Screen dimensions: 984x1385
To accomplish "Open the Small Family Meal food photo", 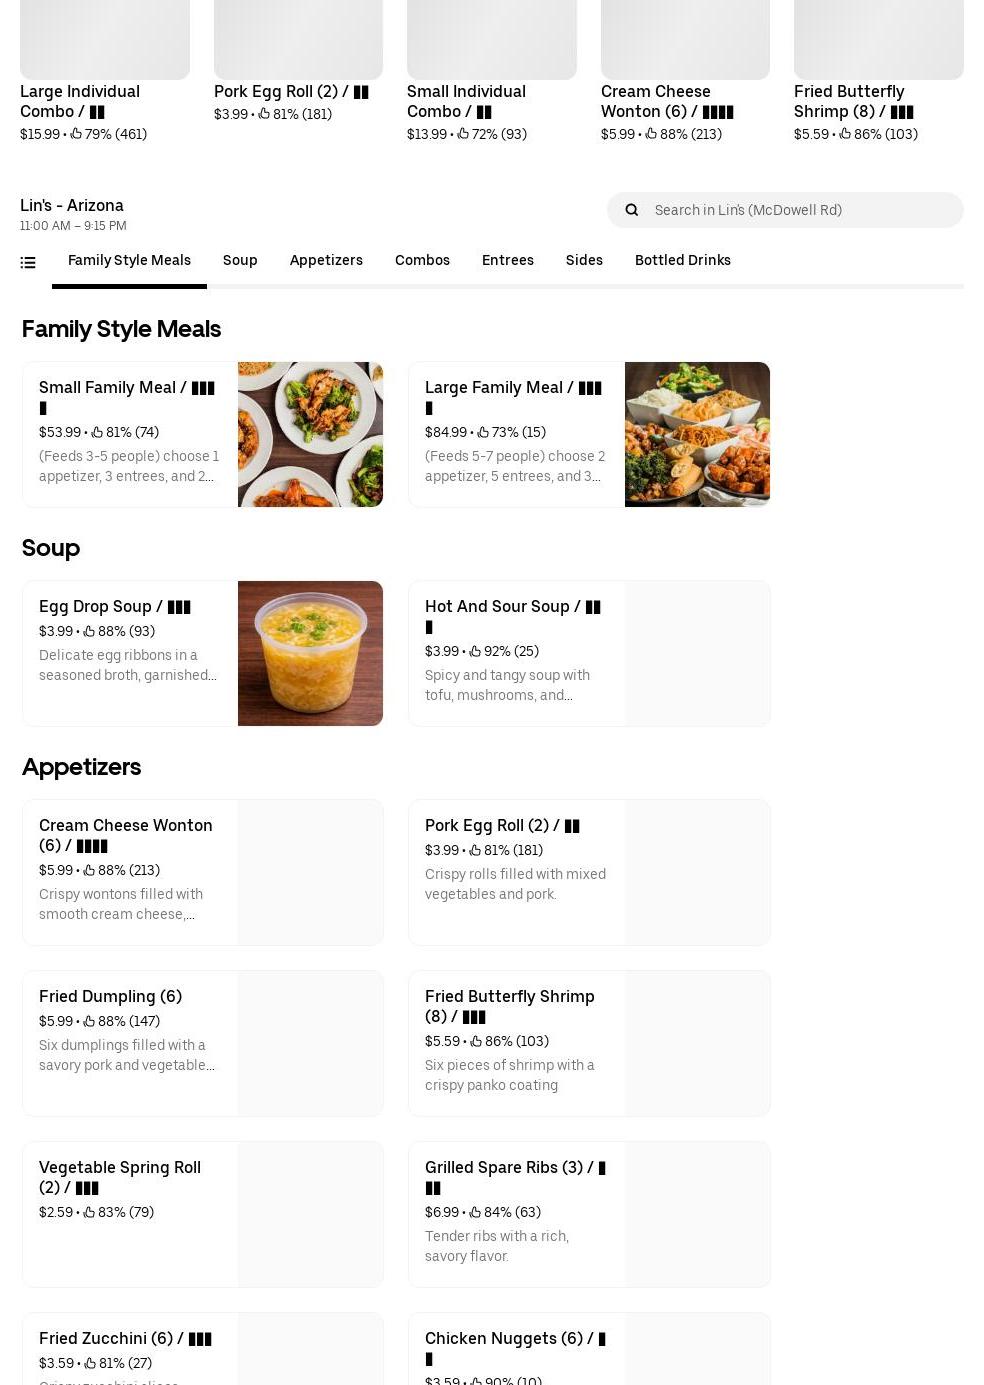I will tap(310, 434).
